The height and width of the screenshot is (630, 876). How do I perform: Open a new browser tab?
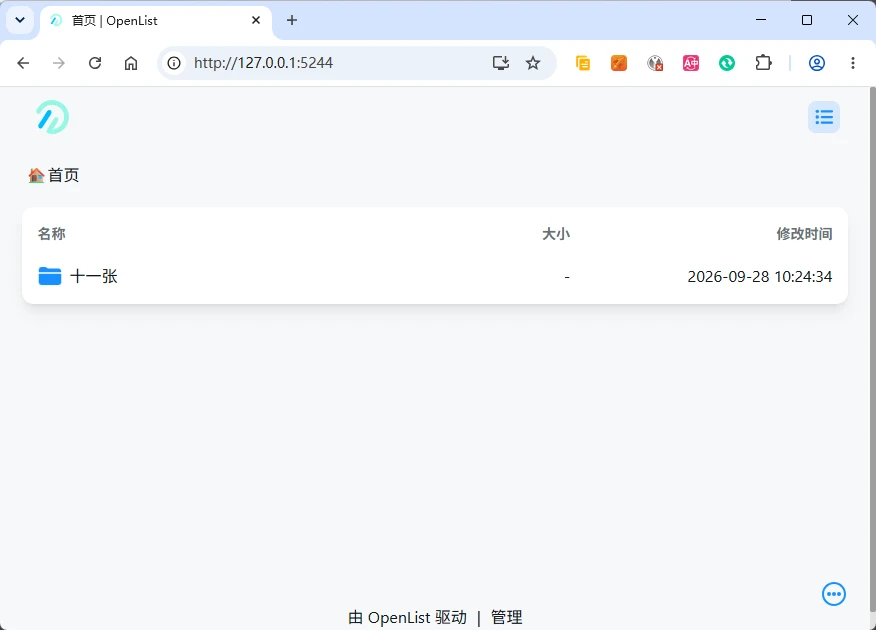pos(292,20)
